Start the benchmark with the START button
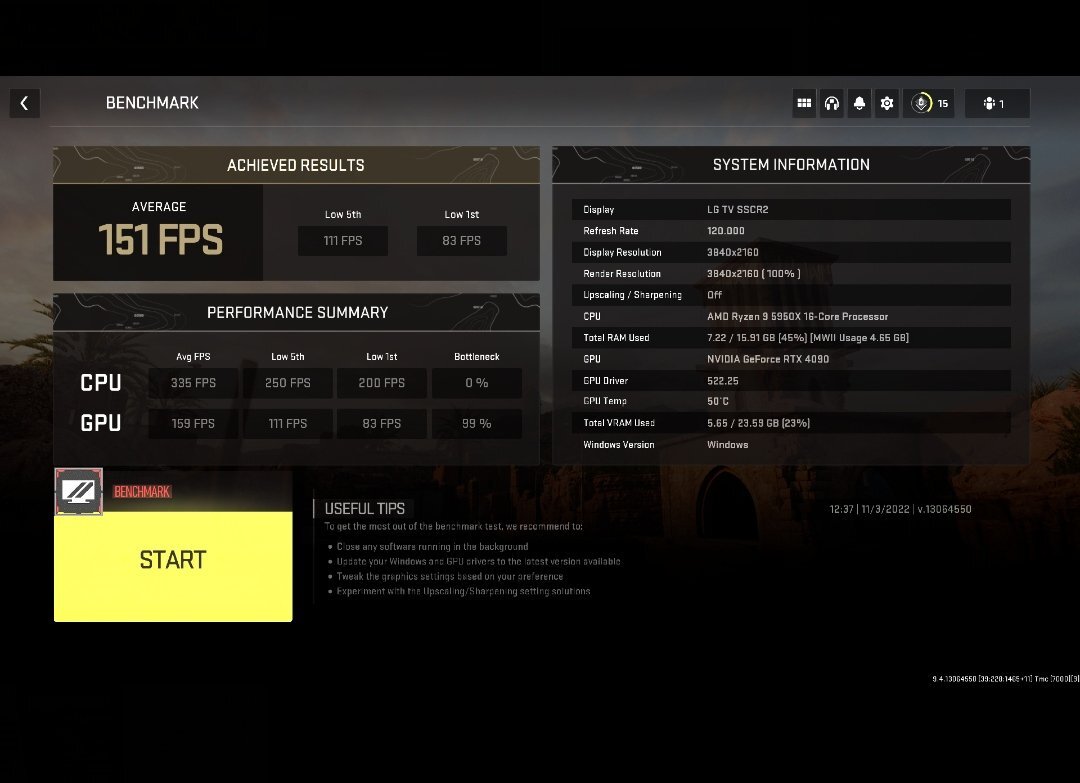The height and width of the screenshot is (783, 1080). click(x=173, y=566)
